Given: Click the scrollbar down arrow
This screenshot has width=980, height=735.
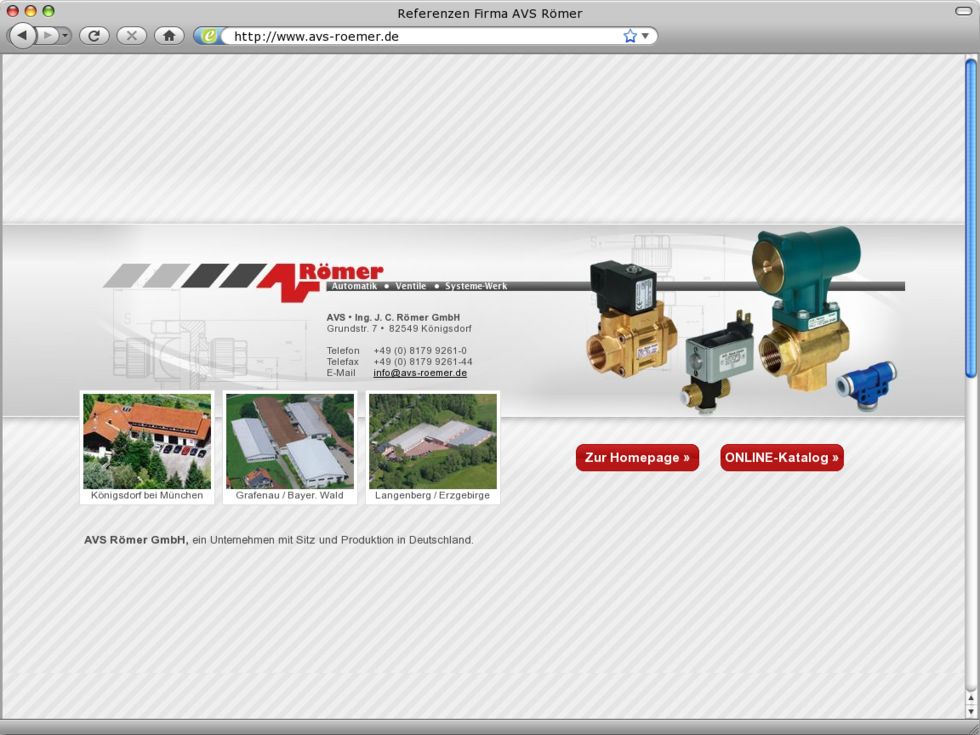Looking at the screenshot, I should click(x=971, y=711).
